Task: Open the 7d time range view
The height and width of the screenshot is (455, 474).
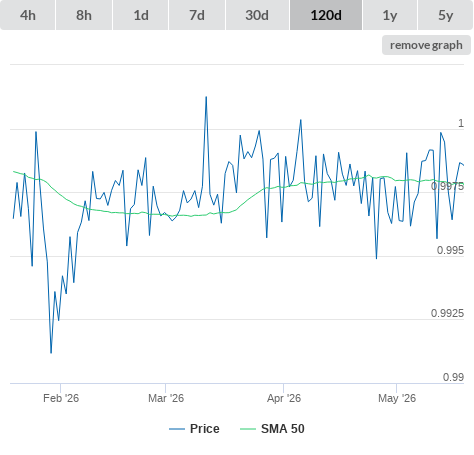Action: click(x=197, y=15)
